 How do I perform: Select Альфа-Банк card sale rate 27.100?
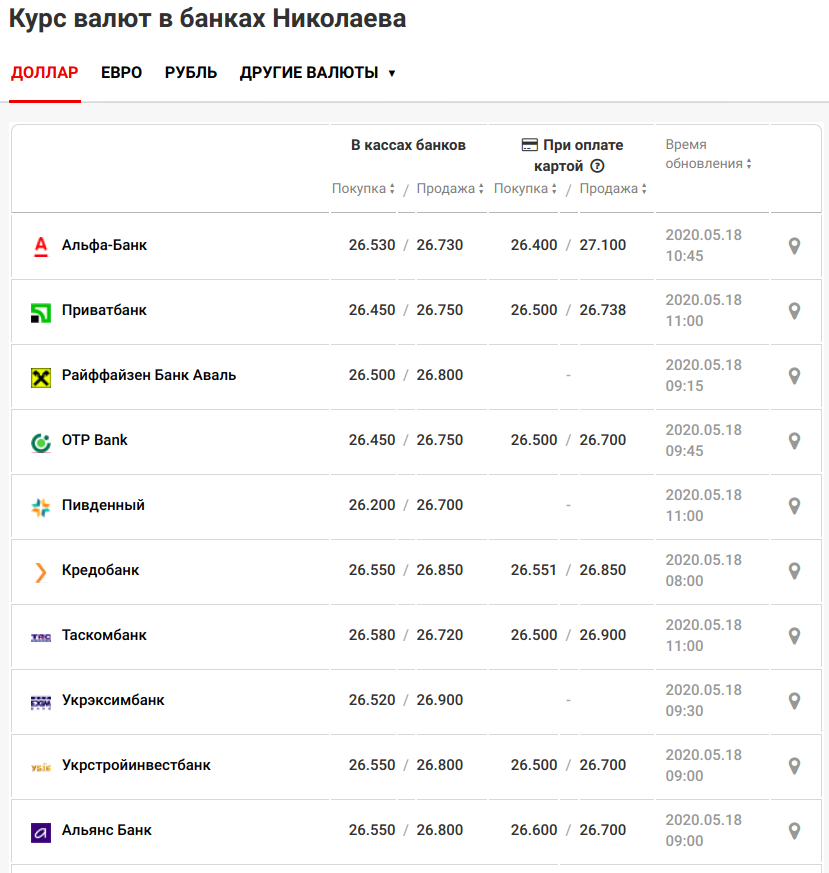tap(602, 245)
